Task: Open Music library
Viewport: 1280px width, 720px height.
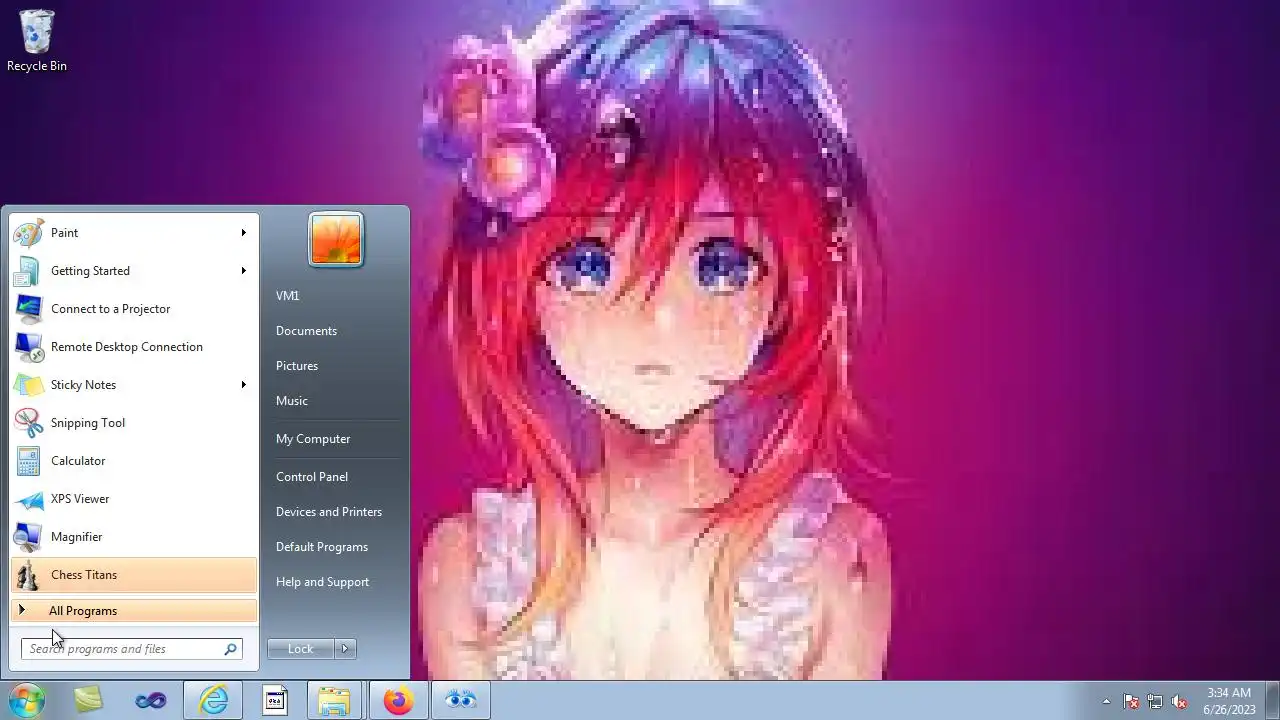Action: 292,401
